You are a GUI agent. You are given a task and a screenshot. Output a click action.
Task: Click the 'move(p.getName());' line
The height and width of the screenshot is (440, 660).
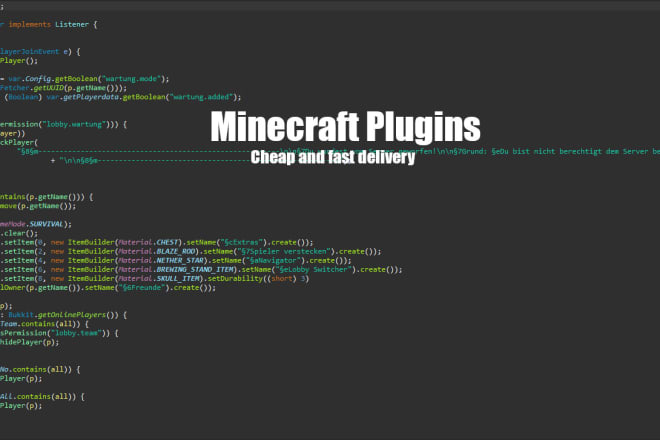(38, 206)
